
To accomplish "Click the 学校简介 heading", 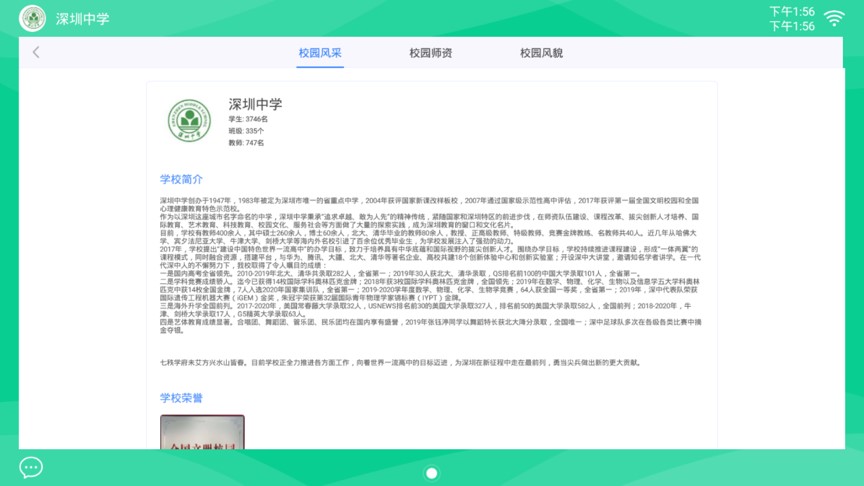I will pyautogui.click(x=181, y=179).
